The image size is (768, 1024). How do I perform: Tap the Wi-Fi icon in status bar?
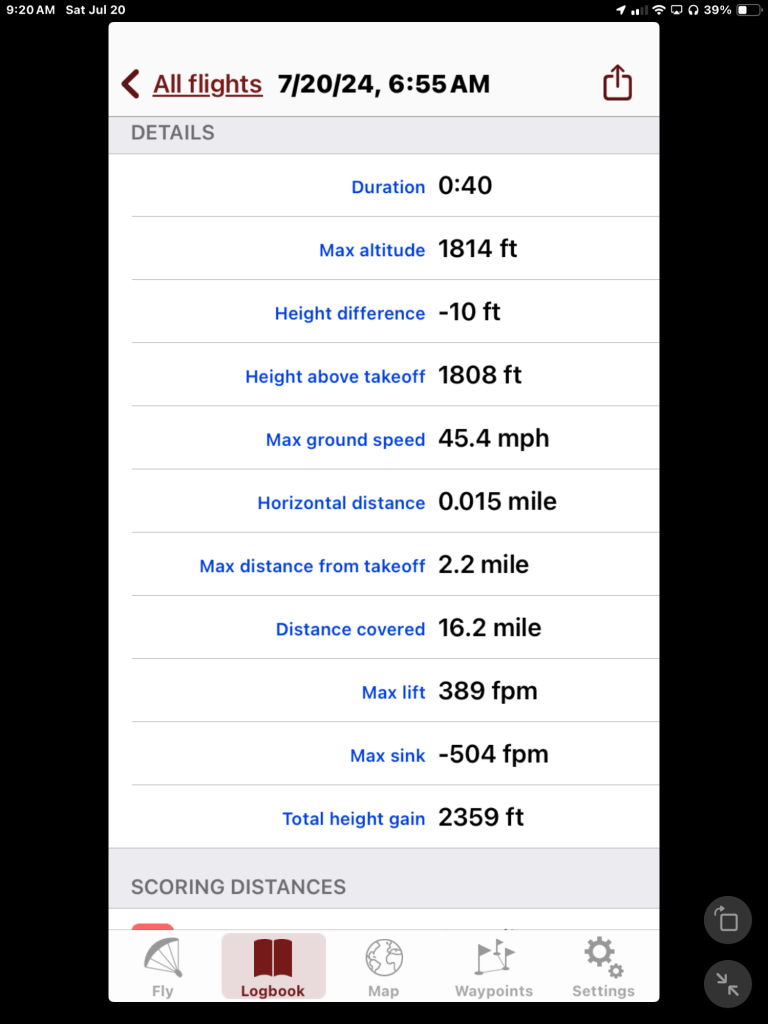658,10
